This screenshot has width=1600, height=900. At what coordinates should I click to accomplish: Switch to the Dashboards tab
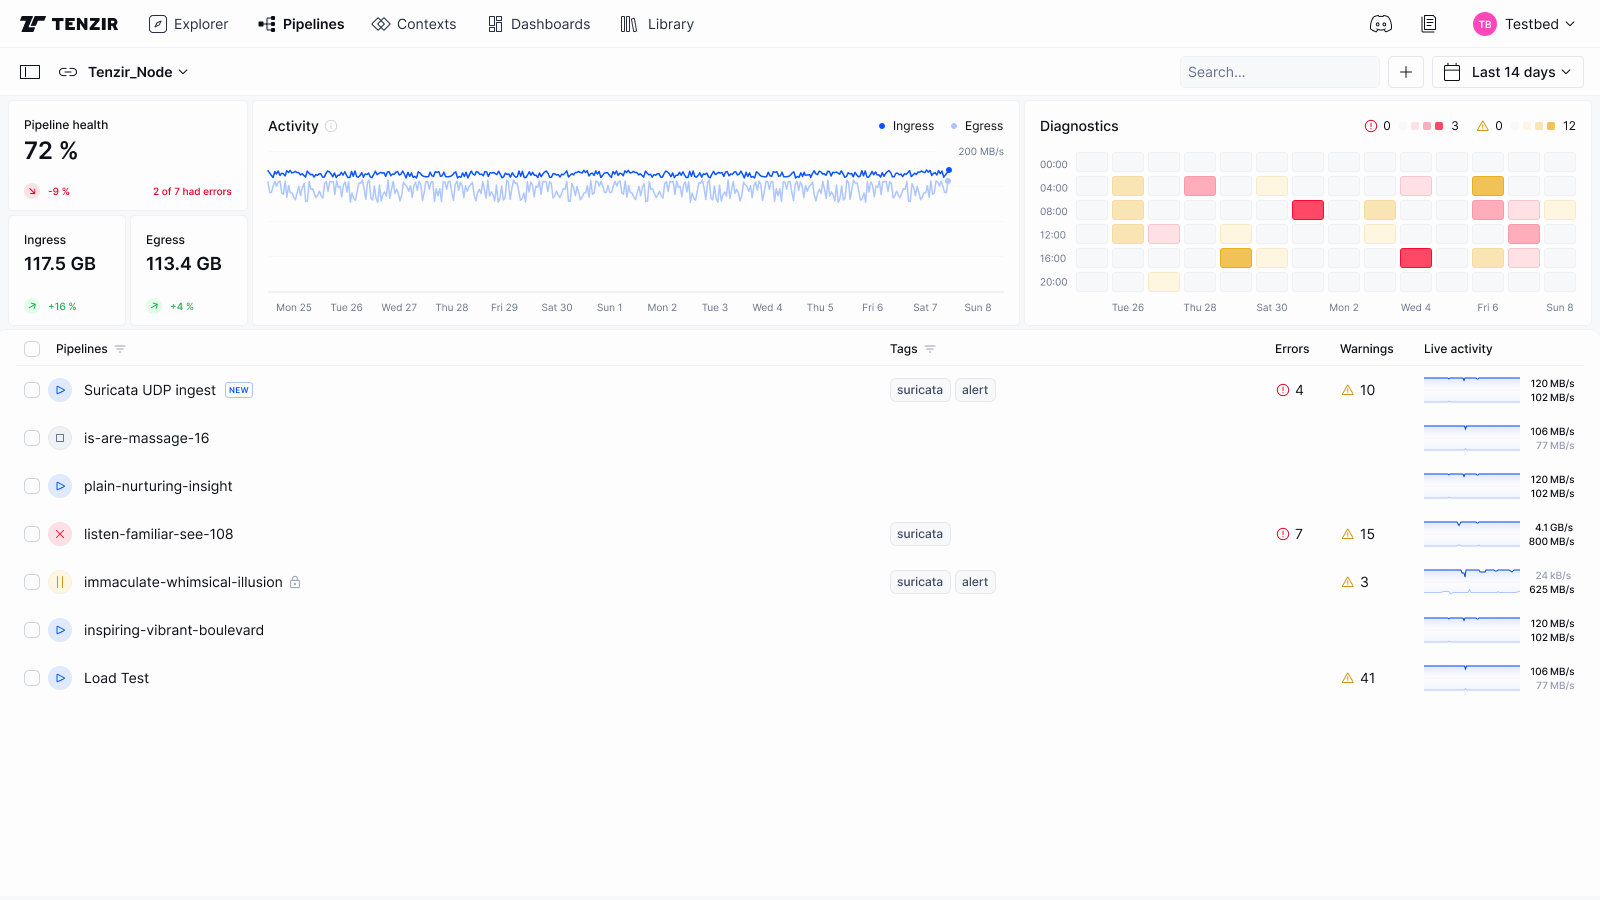[539, 24]
